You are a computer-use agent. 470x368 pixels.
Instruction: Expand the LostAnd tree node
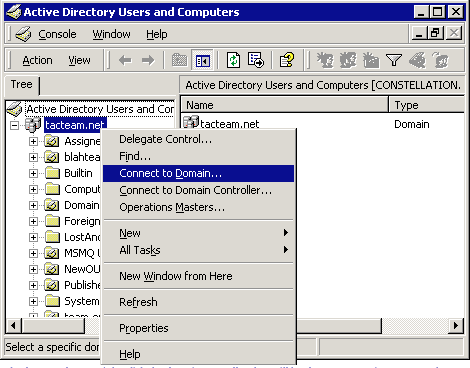(x=33, y=237)
